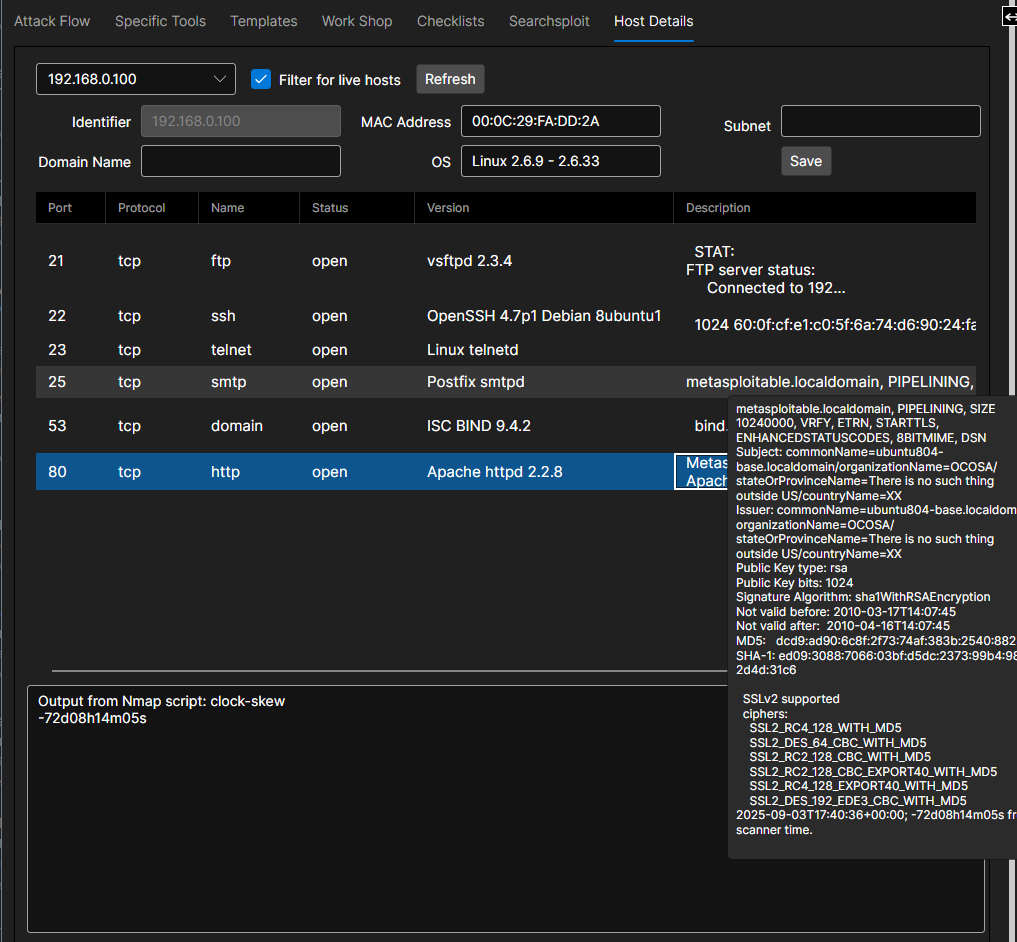The height and width of the screenshot is (942, 1017).
Task: Switch to the Attack Flow tab
Action: point(54,21)
